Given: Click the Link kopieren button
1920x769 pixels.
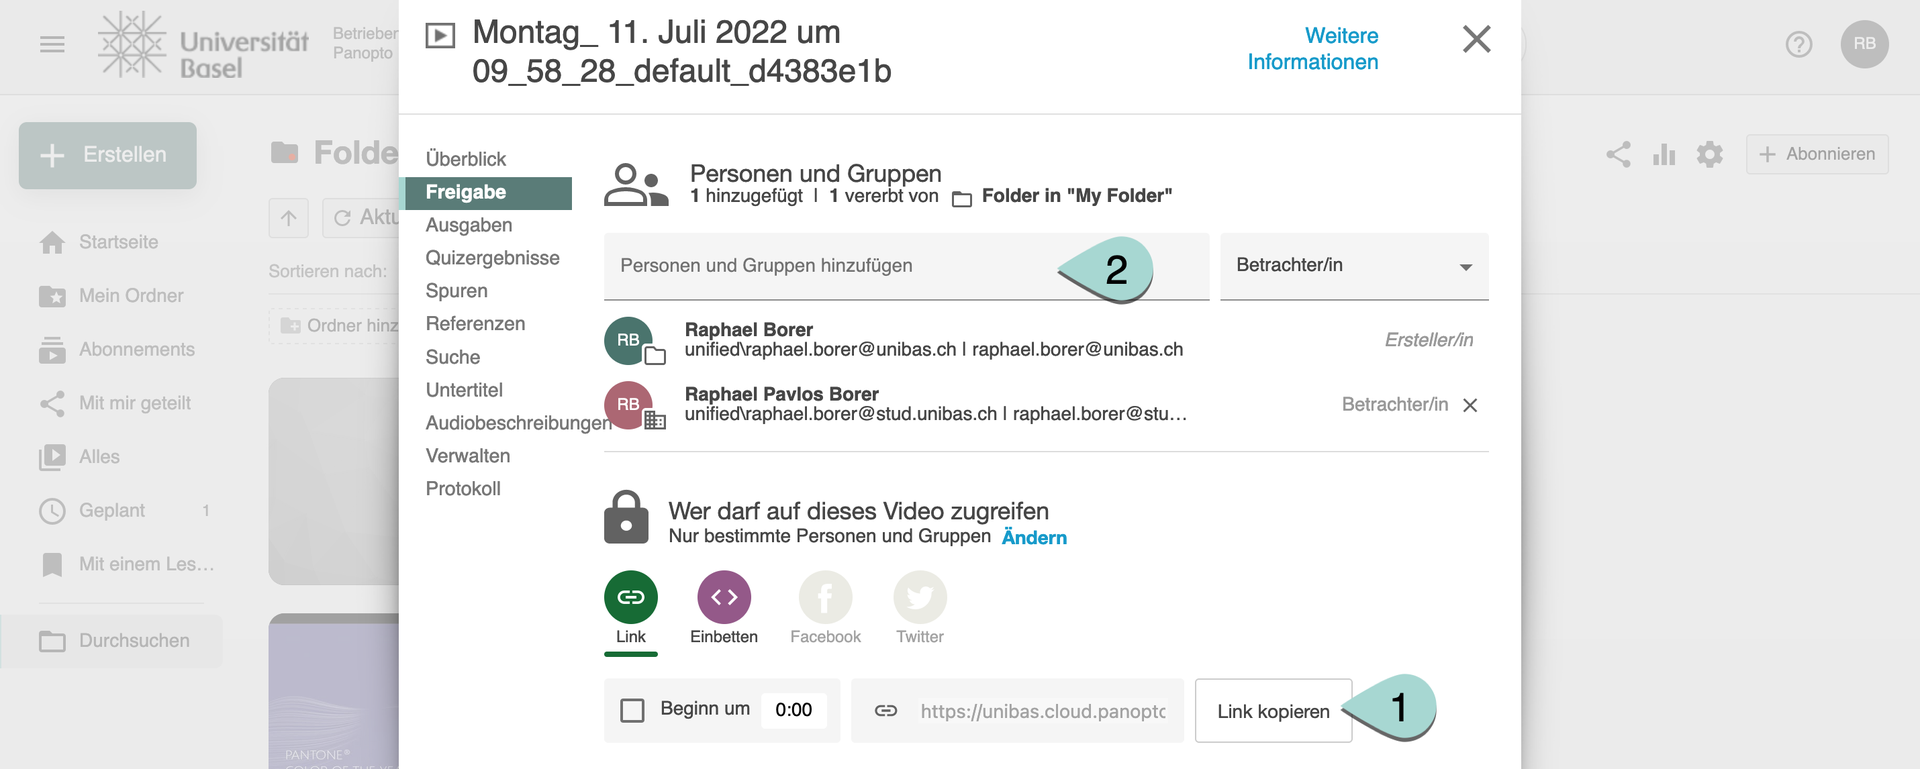Looking at the screenshot, I should click(1273, 711).
